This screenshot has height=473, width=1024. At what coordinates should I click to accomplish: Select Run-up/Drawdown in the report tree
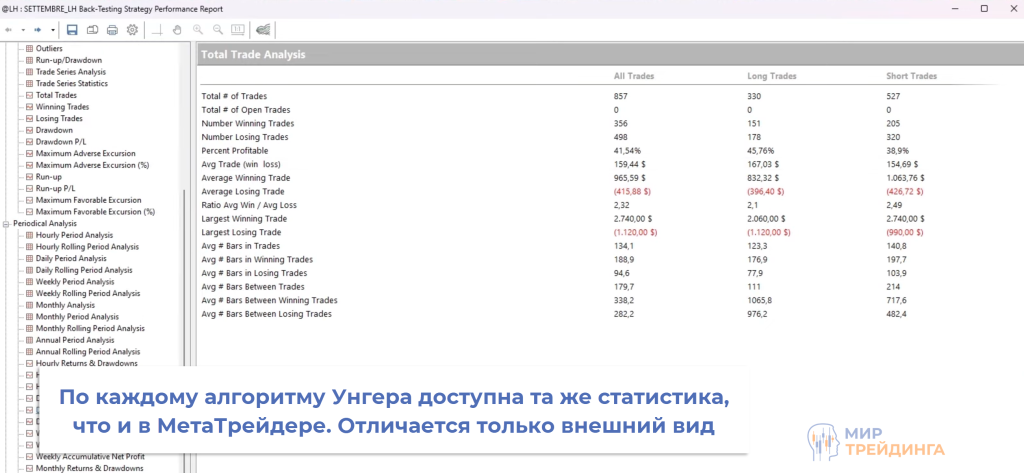tap(69, 60)
